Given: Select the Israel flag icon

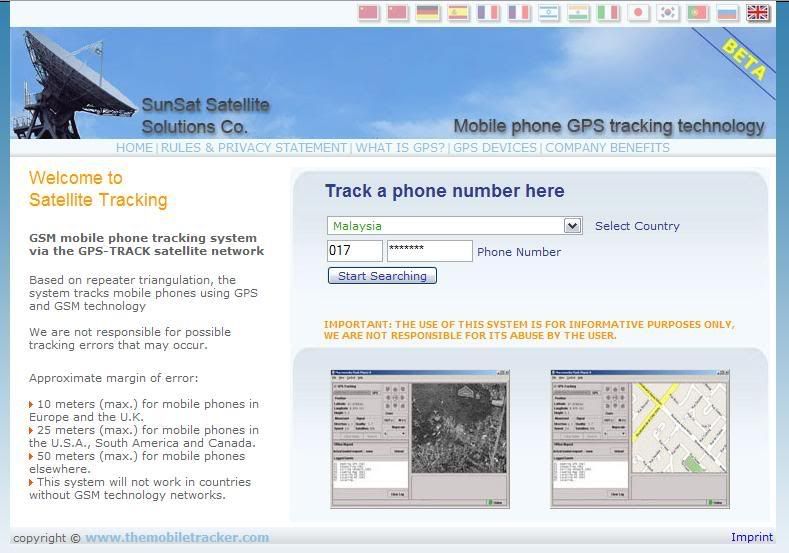Looking at the screenshot, I should [548, 12].
